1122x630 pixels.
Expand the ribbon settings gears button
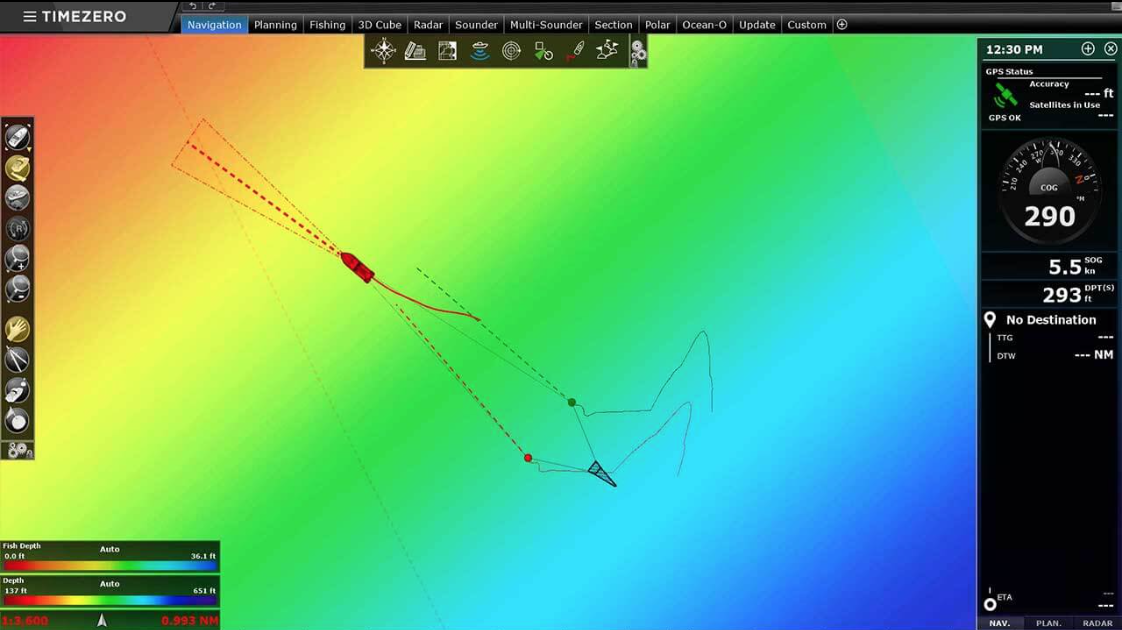(x=638, y=52)
